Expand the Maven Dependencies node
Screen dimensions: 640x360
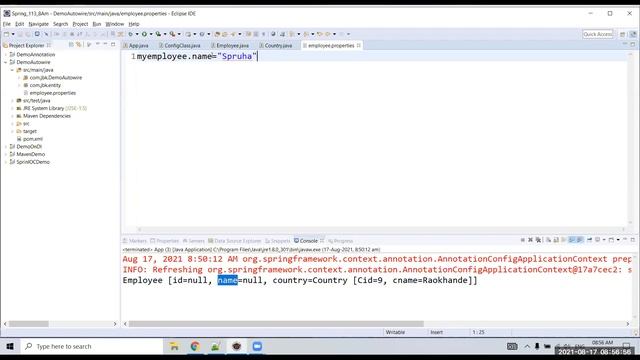pos(12,116)
